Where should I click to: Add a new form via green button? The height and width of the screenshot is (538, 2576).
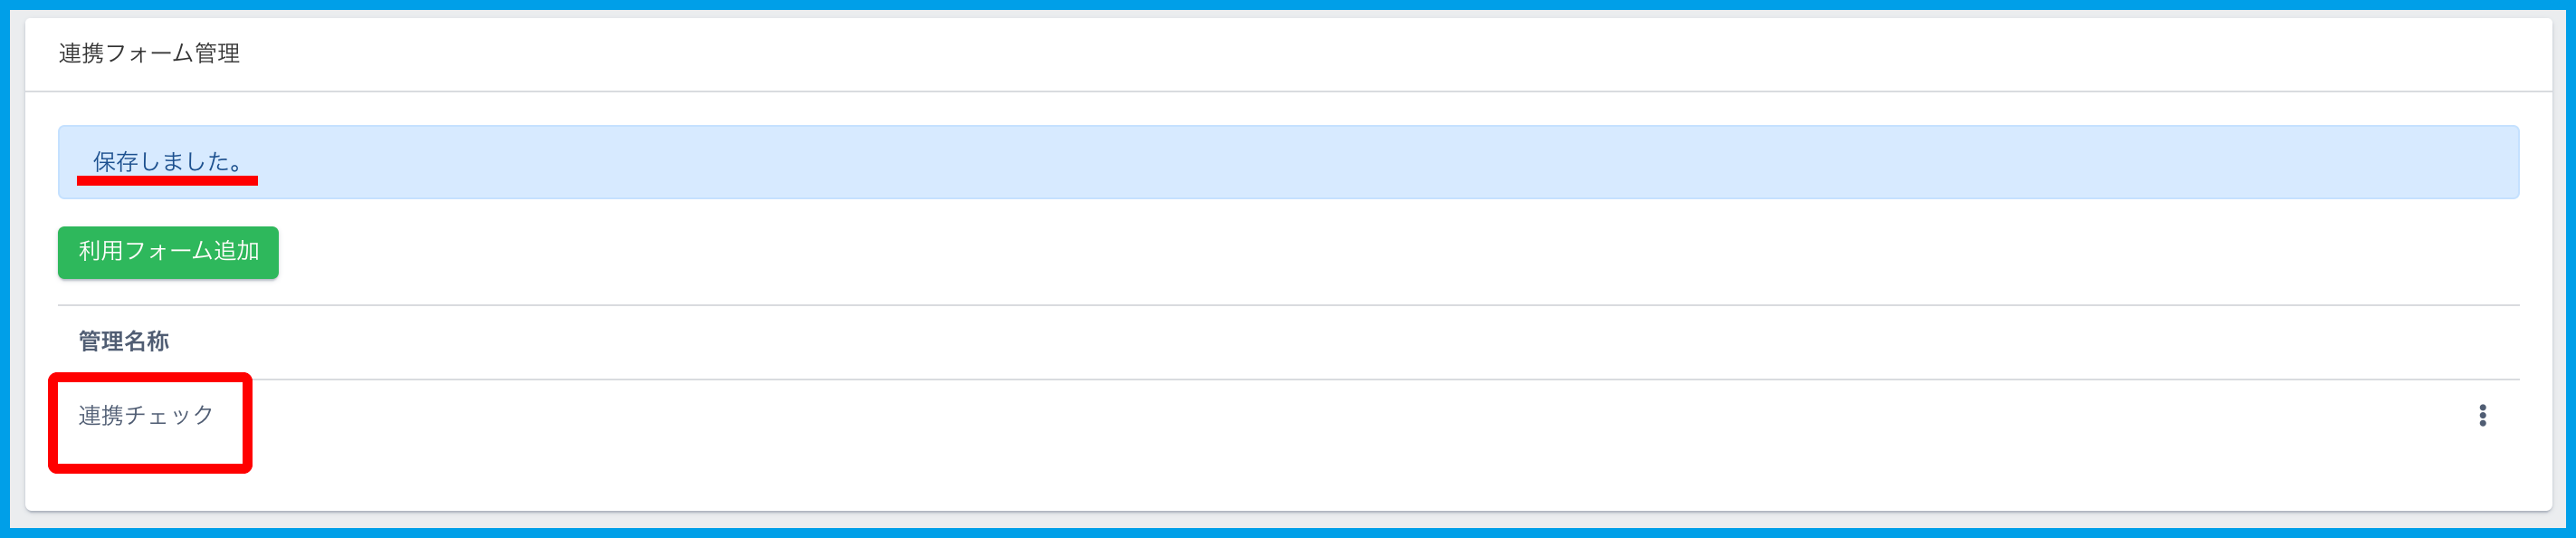[168, 252]
